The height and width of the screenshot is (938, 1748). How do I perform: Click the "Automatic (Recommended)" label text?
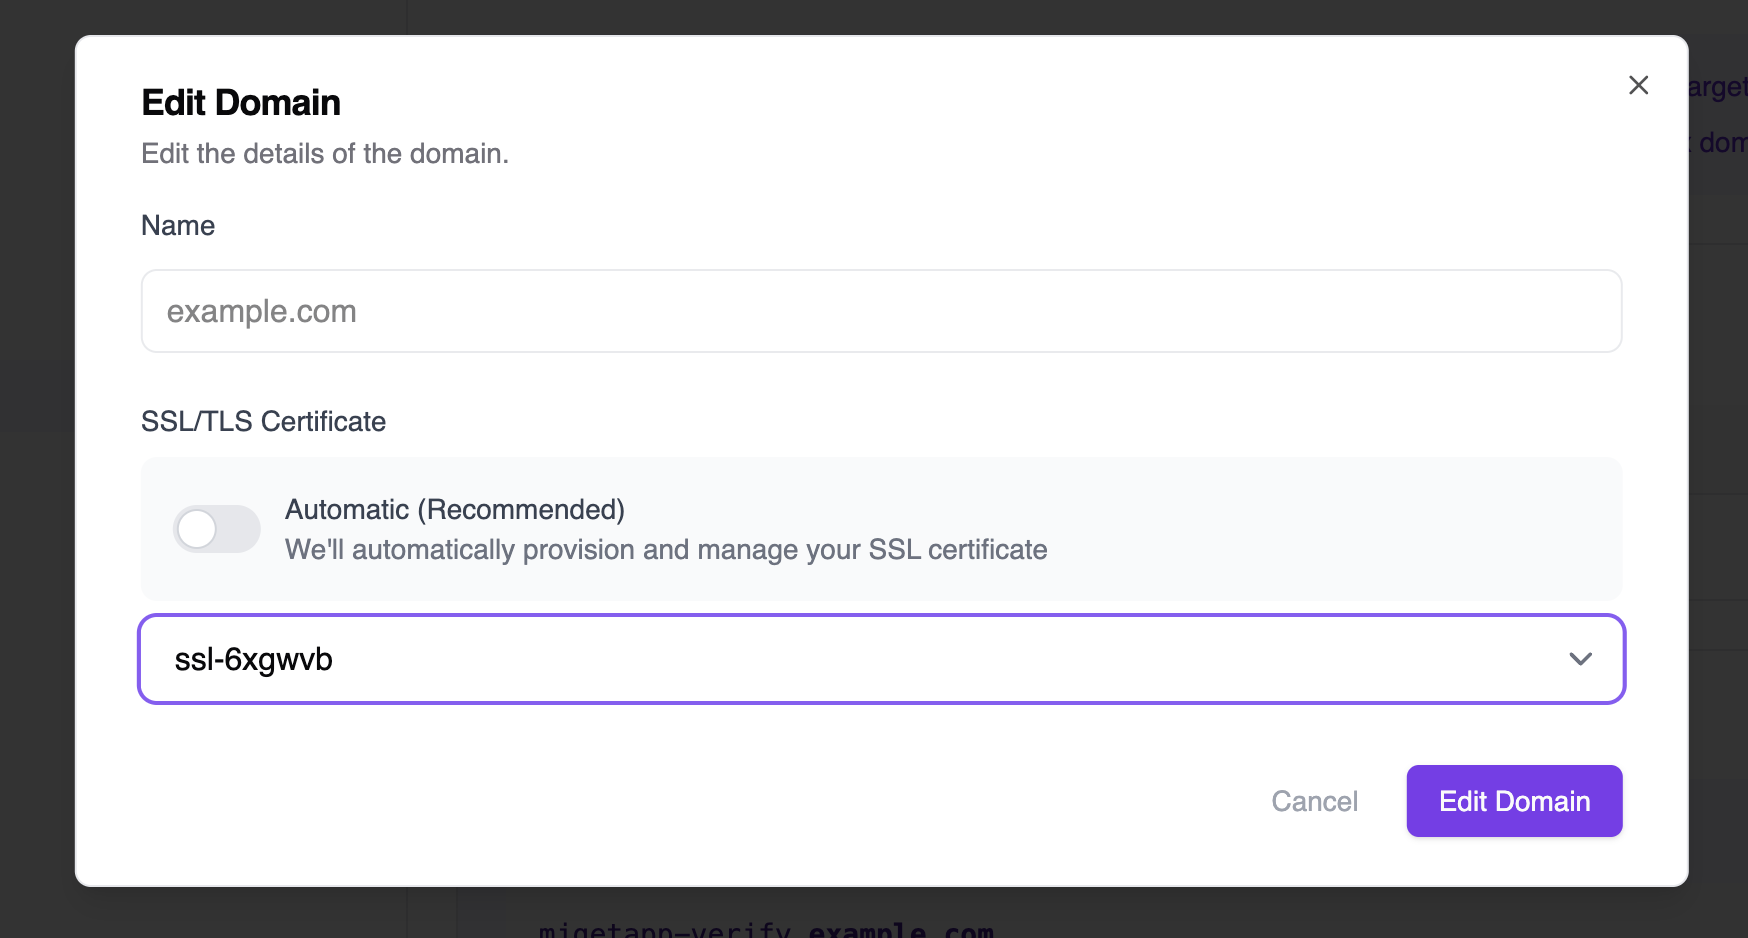[455, 510]
